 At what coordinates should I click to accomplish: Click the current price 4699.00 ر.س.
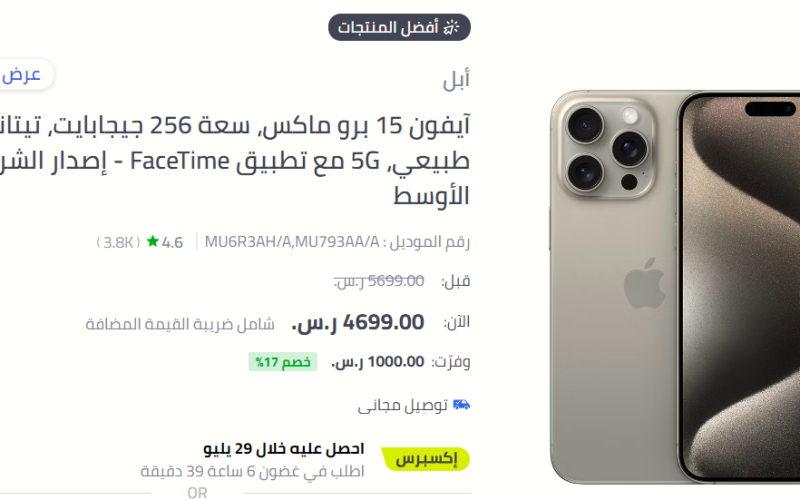pos(358,323)
